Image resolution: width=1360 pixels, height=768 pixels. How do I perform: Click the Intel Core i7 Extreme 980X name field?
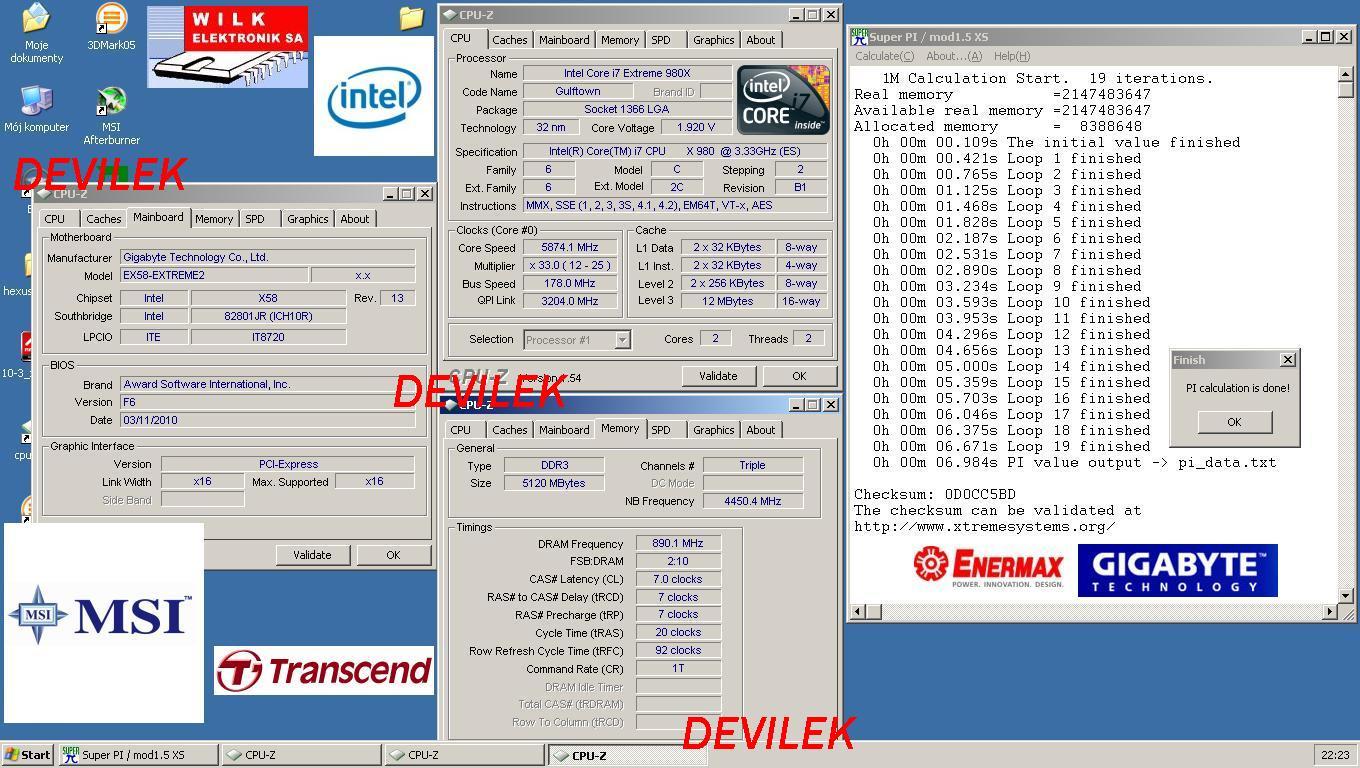627,73
